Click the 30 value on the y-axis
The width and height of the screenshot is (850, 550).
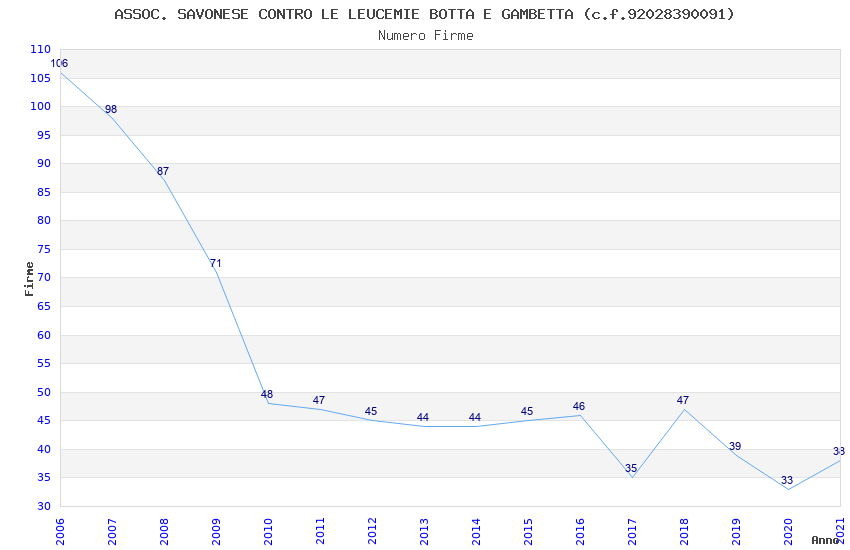pos(44,506)
